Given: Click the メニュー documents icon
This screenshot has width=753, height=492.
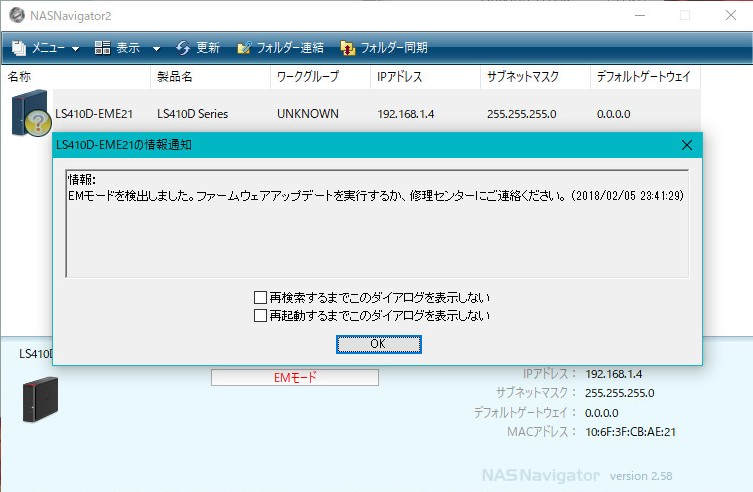Looking at the screenshot, I should (x=19, y=48).
